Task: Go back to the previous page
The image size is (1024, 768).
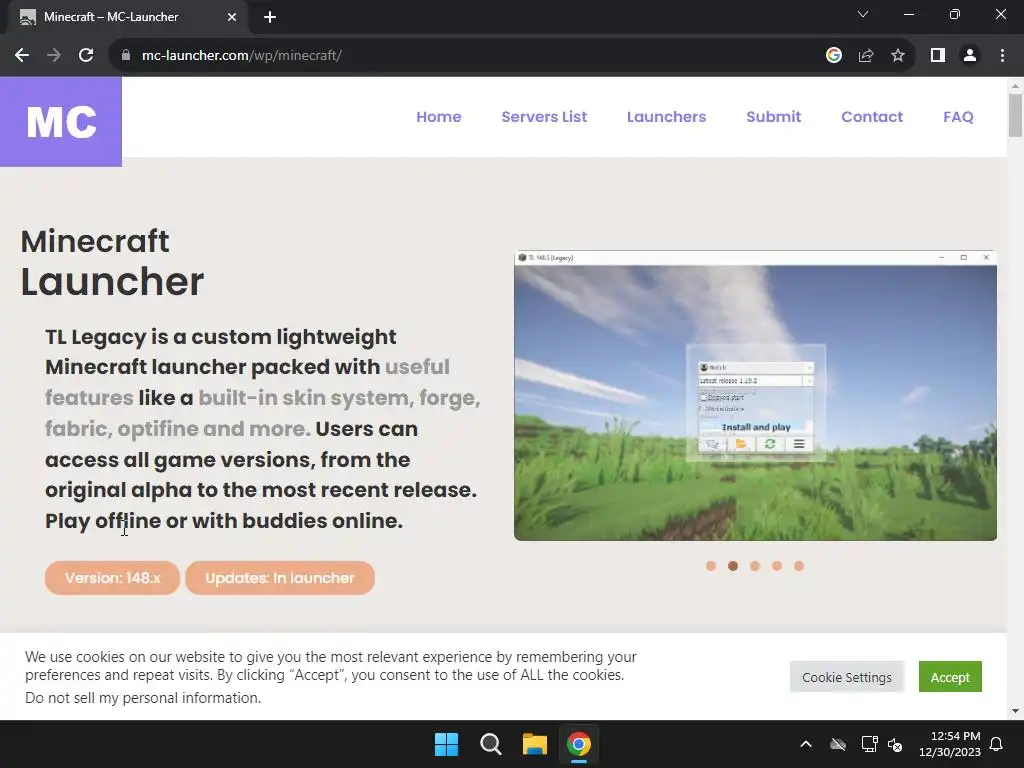Action: coord(22,56)
